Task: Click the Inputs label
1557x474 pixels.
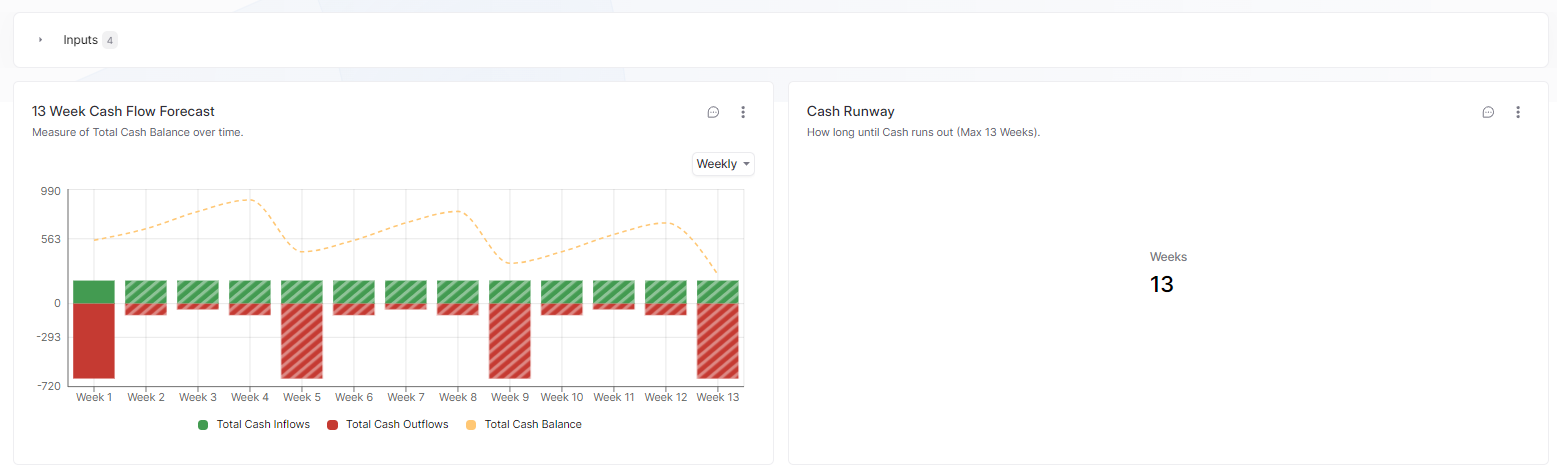Action: [x=80, y=40]
